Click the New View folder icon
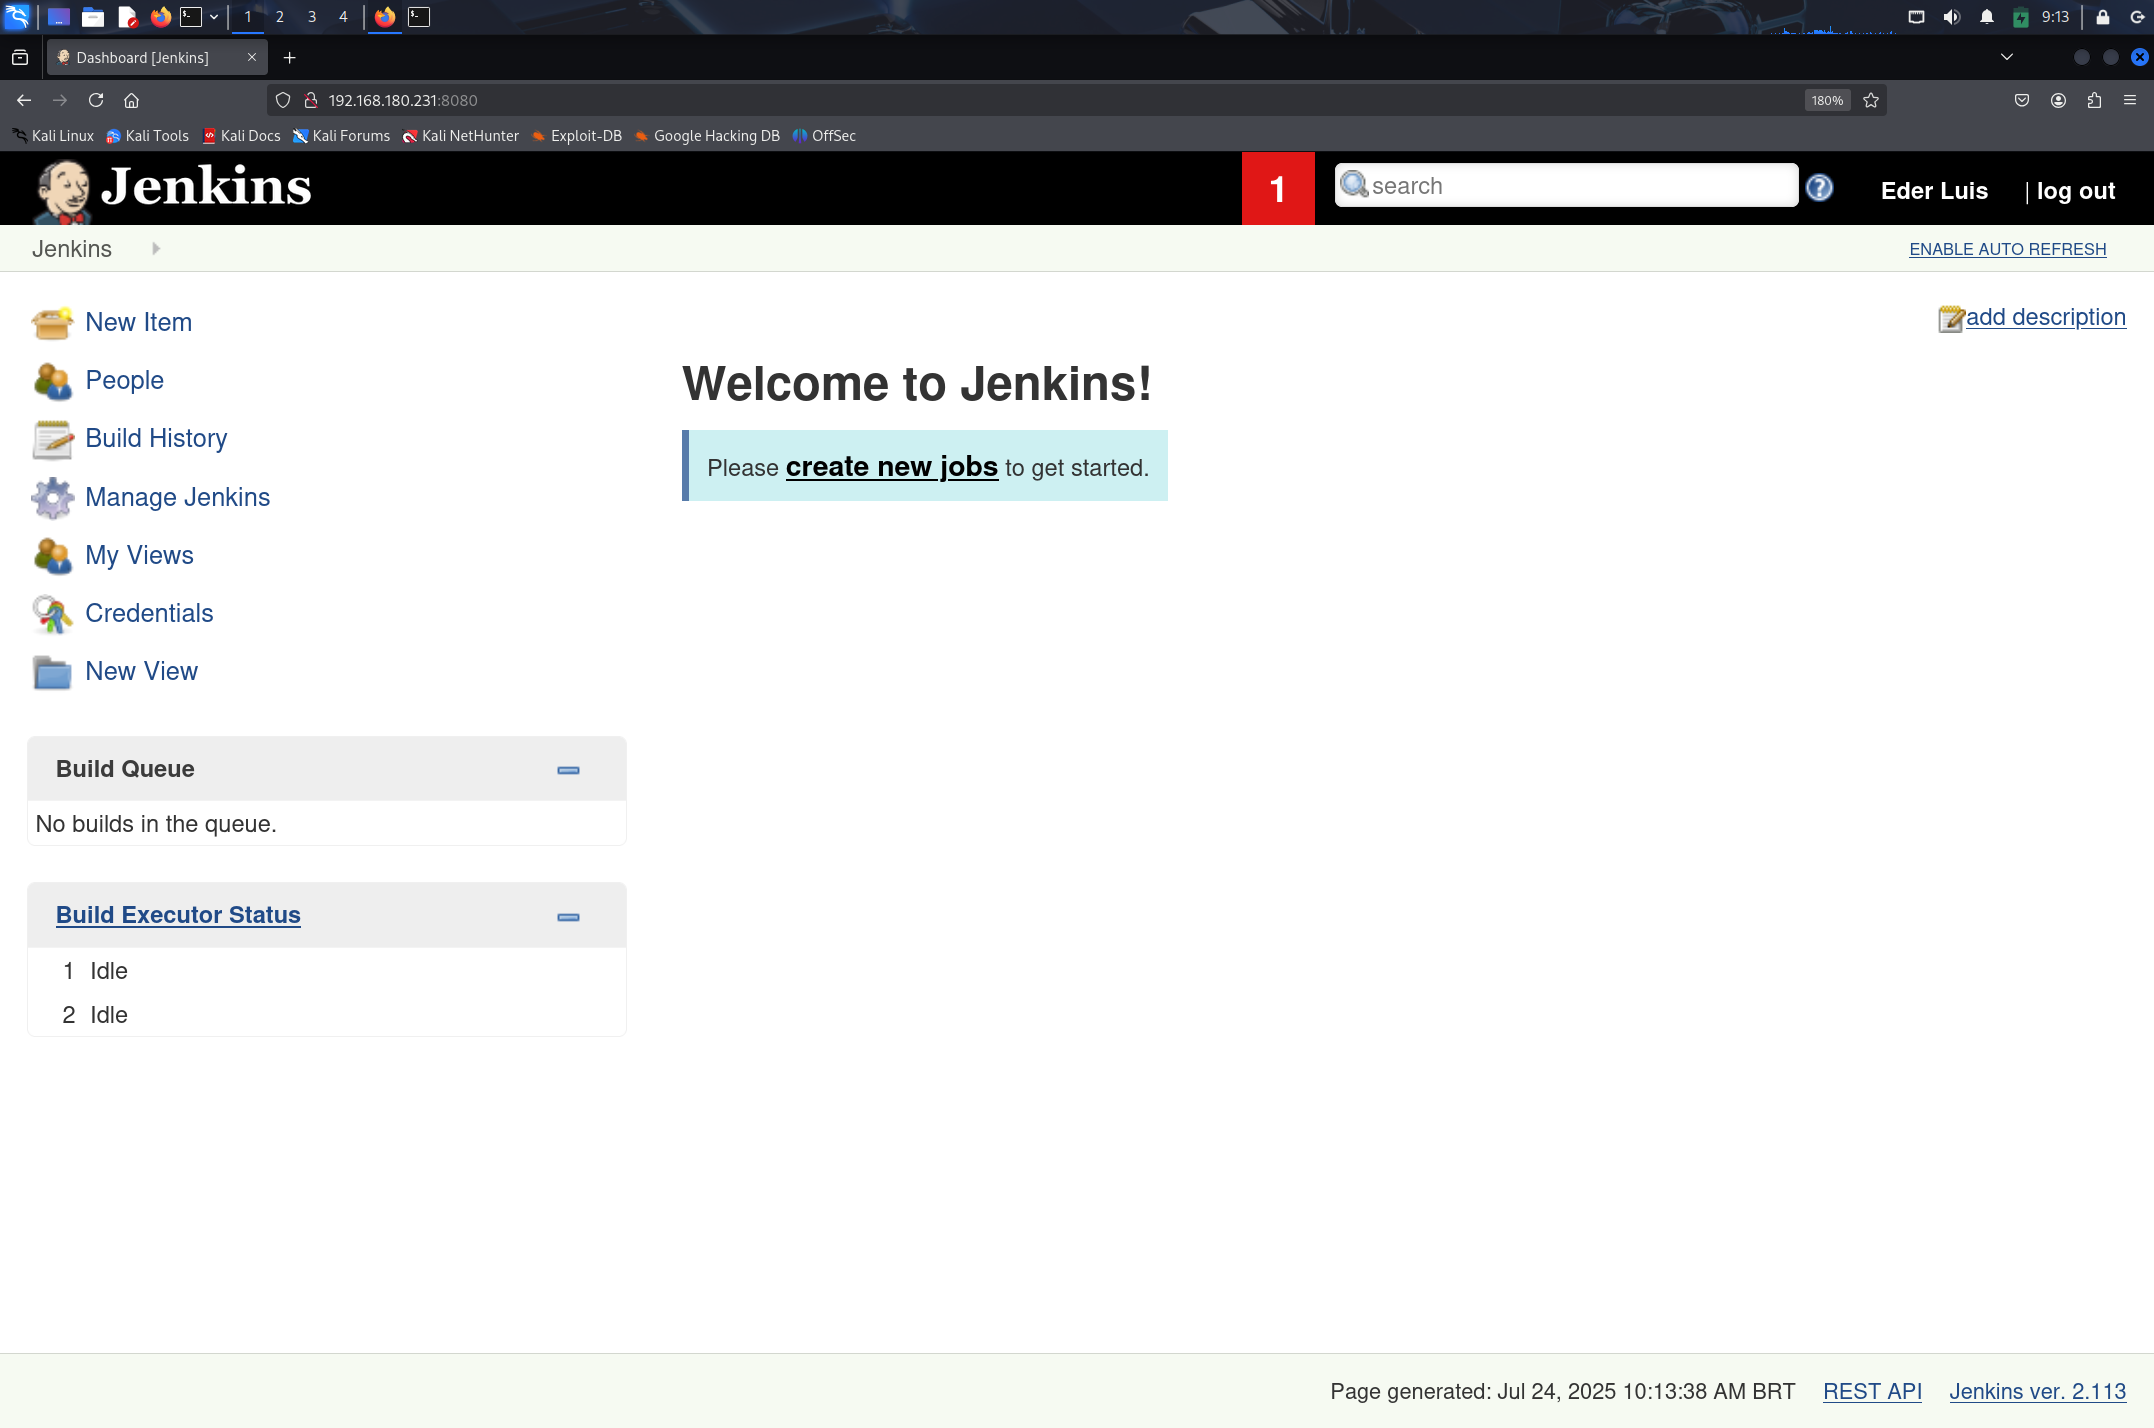This screenshot has width=2154, height=1428. (x=52, y=672)
